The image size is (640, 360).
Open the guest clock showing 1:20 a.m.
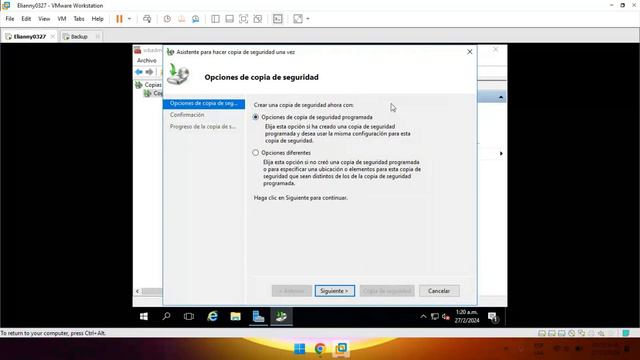click(x=467, y=316)
